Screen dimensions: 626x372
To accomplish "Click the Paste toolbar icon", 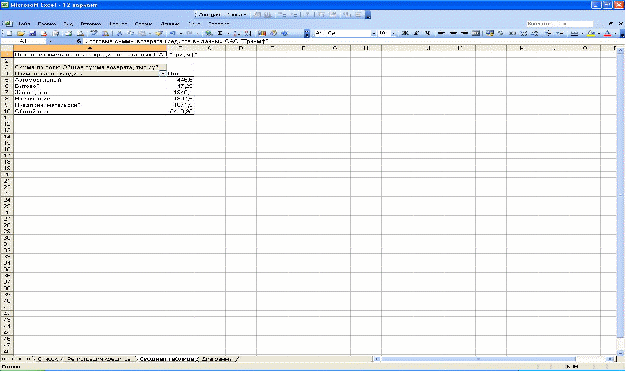I will [x=142, y=34].
